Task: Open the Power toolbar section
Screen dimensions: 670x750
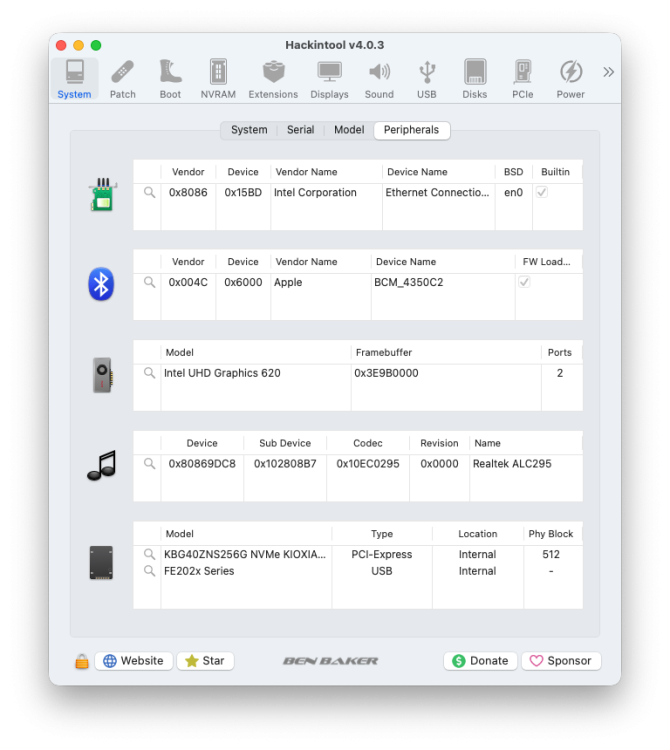Action: (x=571, y=79)
